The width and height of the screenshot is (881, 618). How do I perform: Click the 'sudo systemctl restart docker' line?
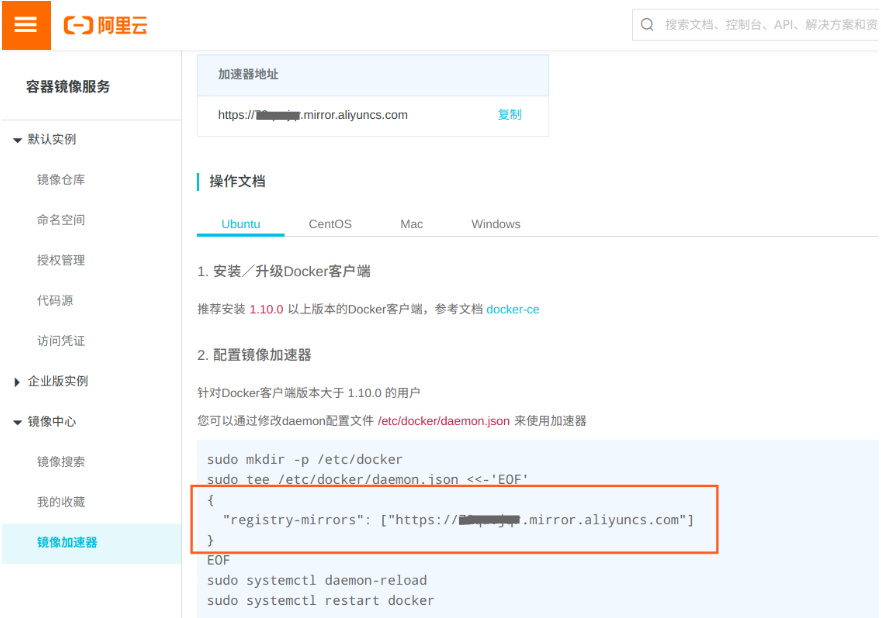coord(320,601)
